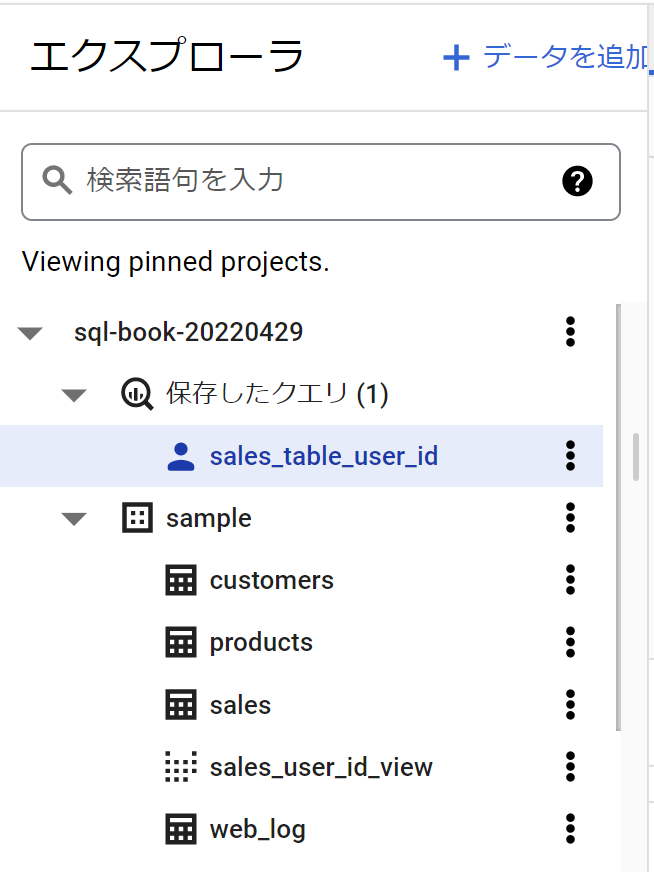This screenshot has height=872, width=654.
Task: Open the sales_user_id_view view
Action: pyautogui.click(x=321, y=767)
